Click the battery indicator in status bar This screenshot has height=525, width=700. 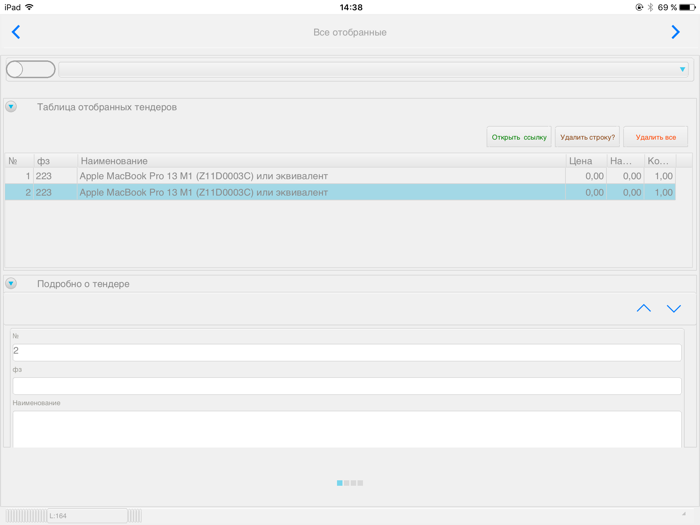(x=688, y=7)
